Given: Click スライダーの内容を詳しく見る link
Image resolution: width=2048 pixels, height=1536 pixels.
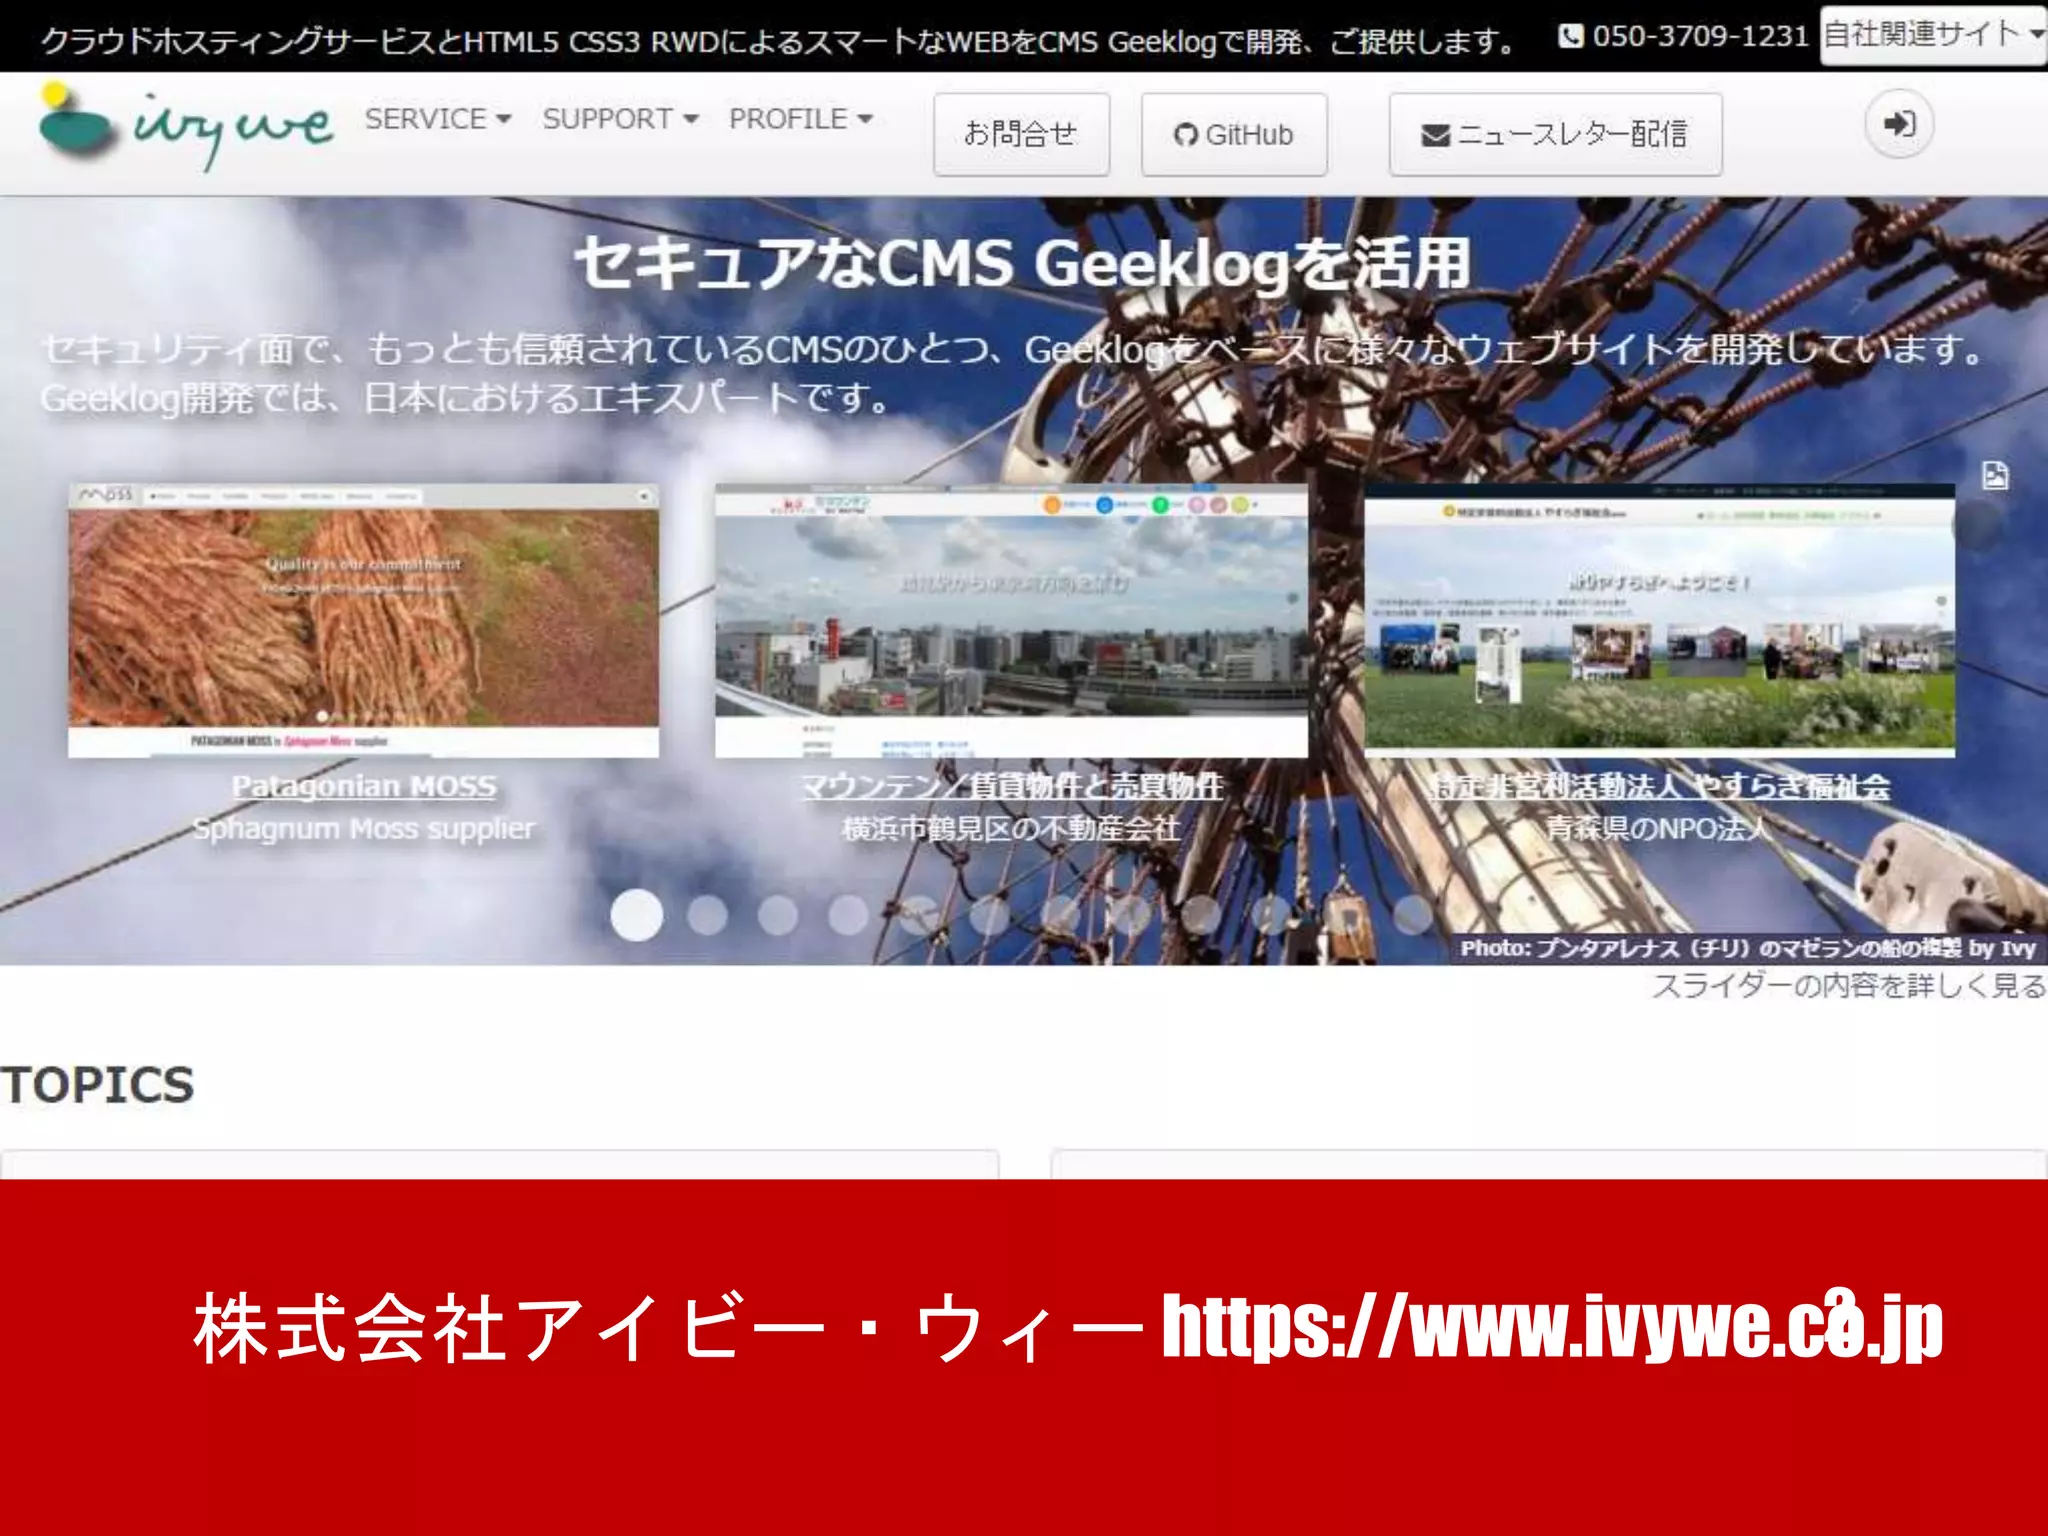Looking at the screenshot, I should 1849,986.
